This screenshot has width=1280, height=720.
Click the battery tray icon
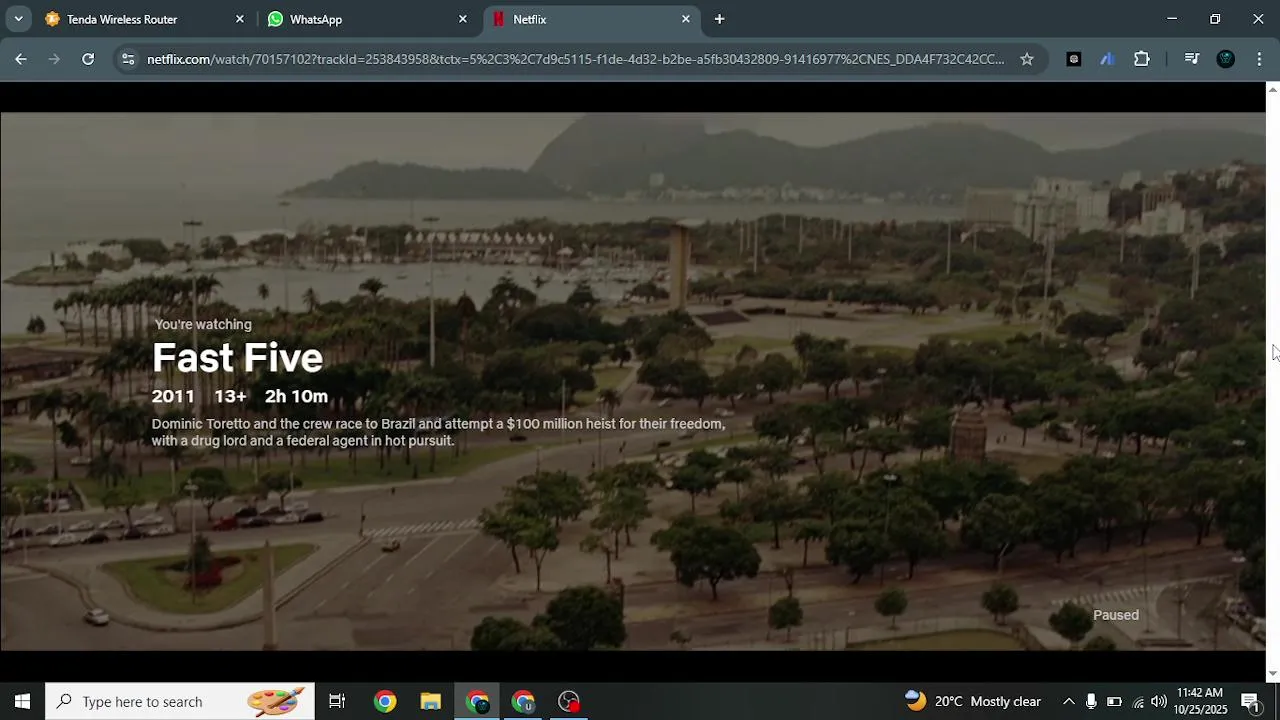pyautogui.click(x=1114, y=701)
